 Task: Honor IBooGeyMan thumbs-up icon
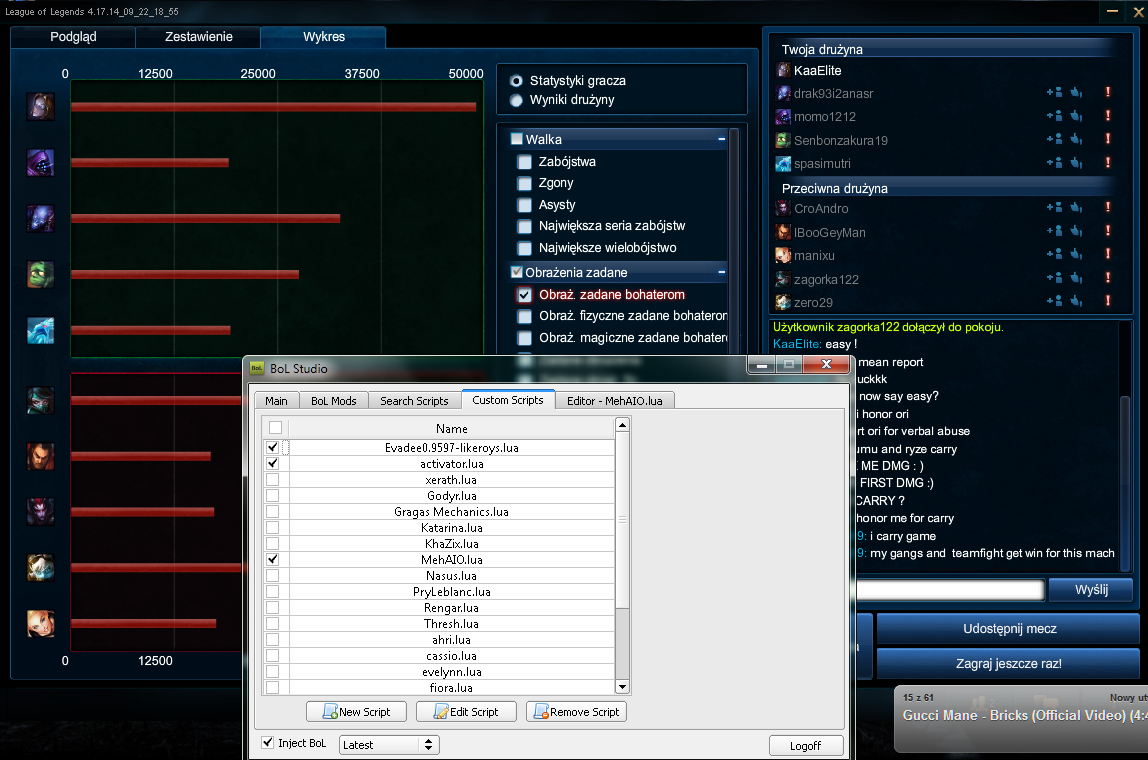tap(1076, 231)
